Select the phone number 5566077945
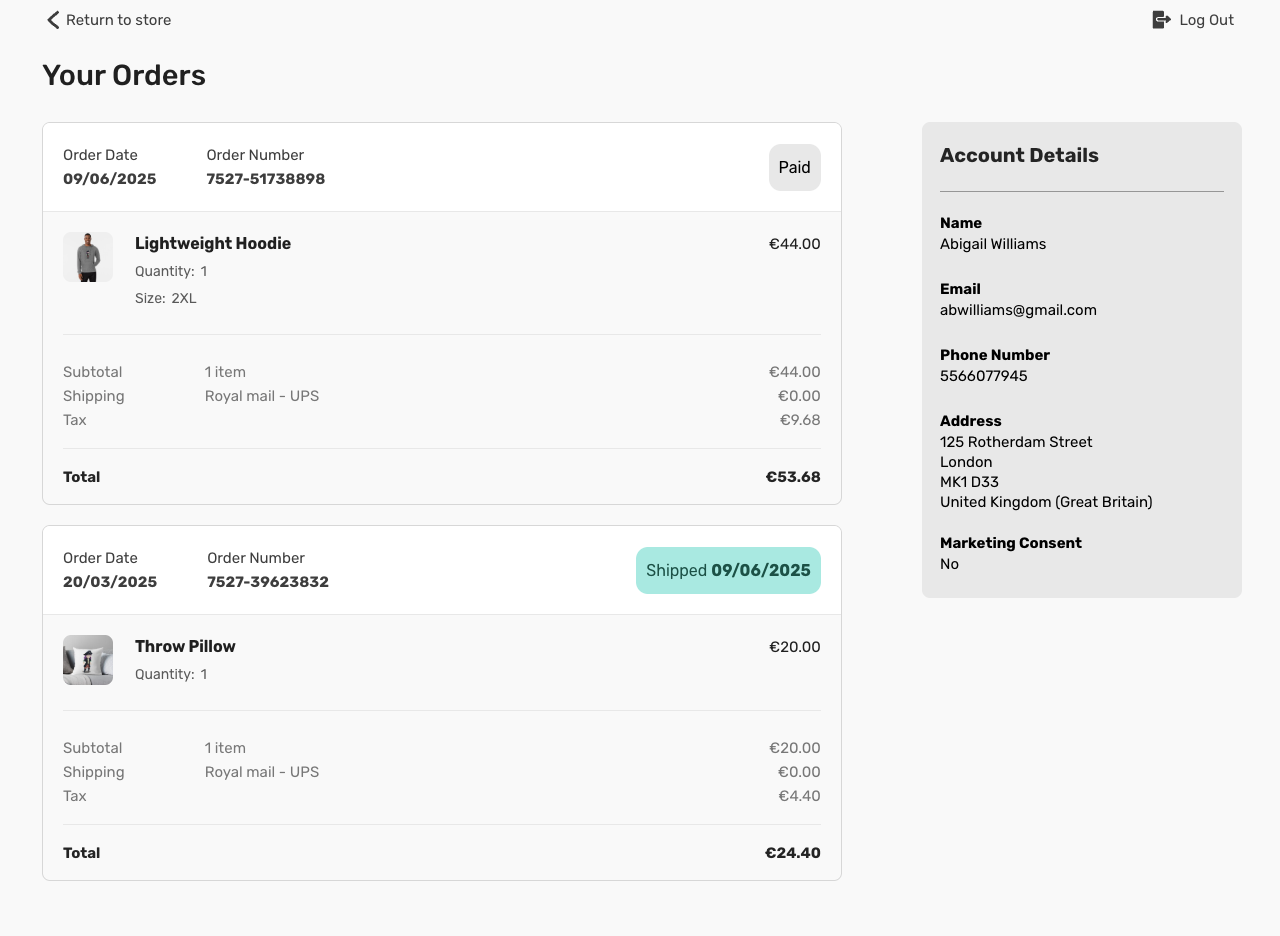This screenshot has width=1280, height=936. [x=984, y=376]
